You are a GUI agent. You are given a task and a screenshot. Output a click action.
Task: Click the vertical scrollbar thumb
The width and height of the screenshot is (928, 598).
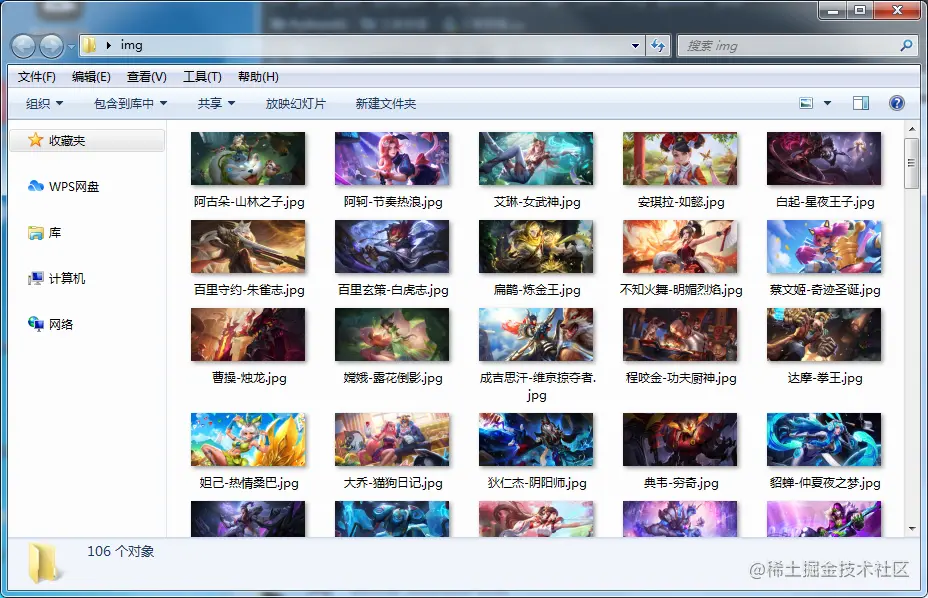pyautogui.click(x=911, y=163)
